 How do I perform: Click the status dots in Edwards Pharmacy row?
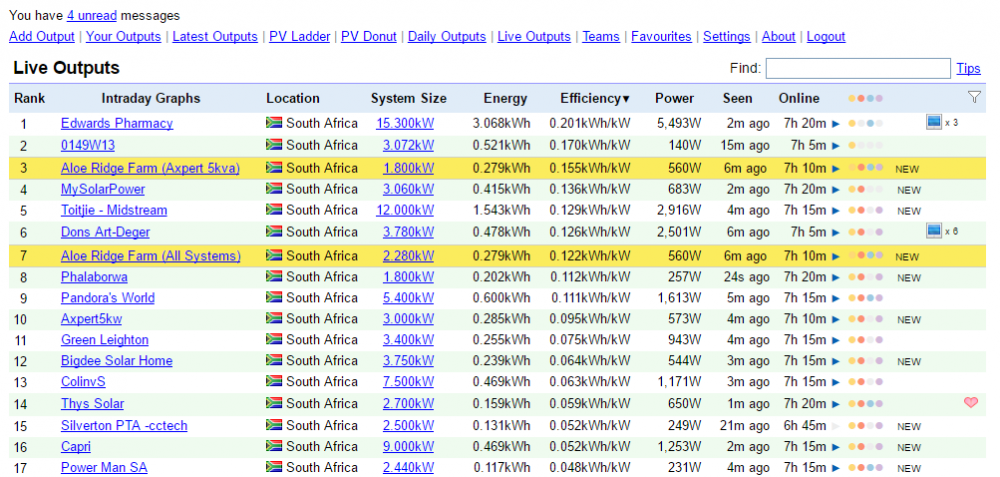(x=865, y=124)
